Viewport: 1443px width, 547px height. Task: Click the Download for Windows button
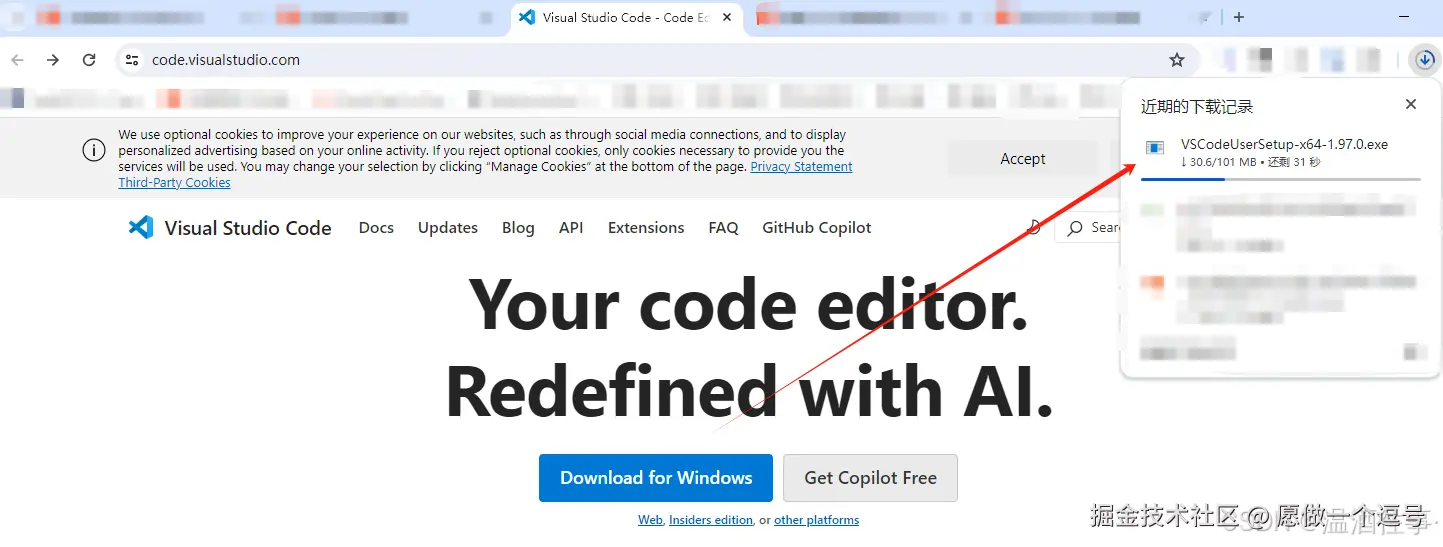tap(656, 478)
